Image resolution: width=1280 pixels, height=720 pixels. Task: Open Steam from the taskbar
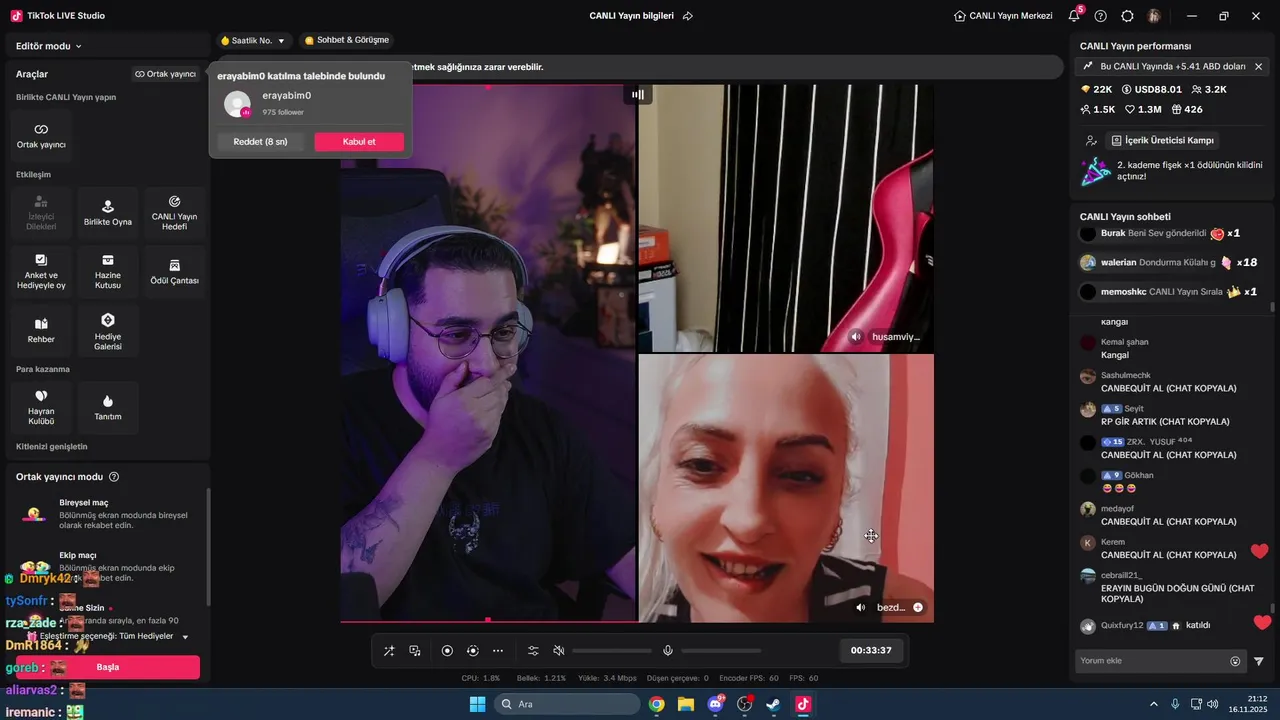[773, 704]
